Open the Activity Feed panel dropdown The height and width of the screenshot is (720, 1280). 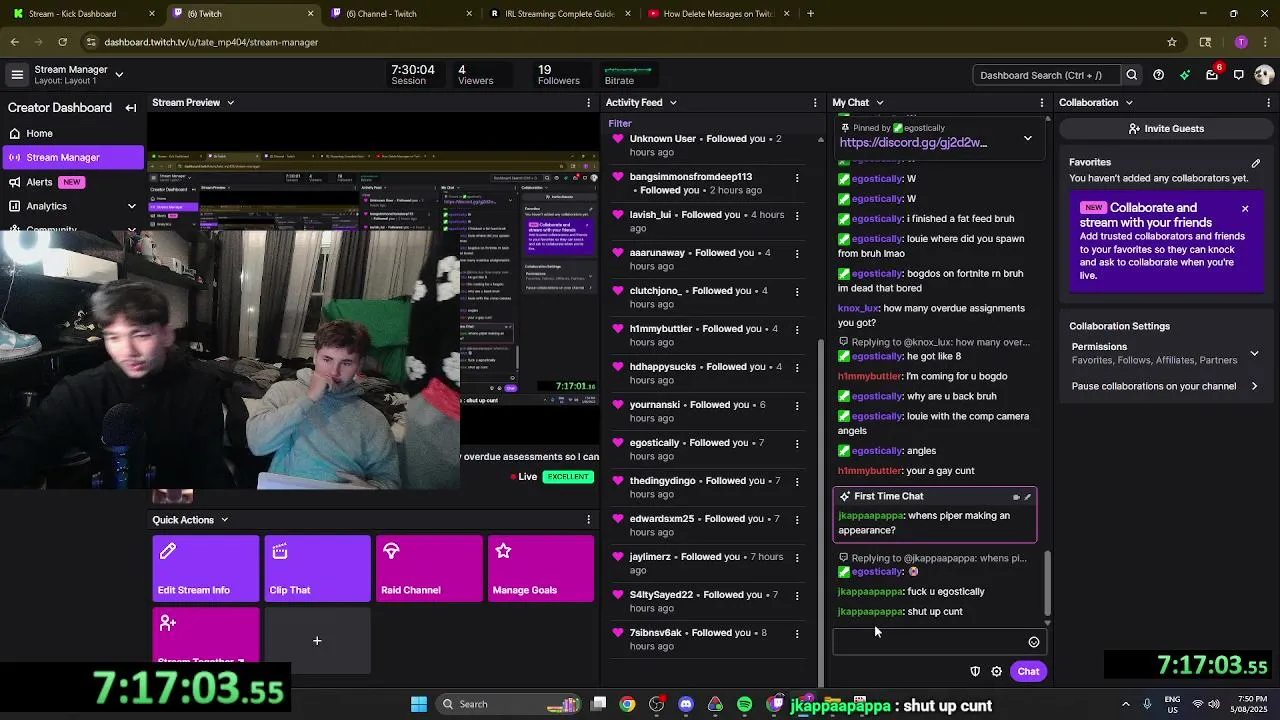[673, 102]
